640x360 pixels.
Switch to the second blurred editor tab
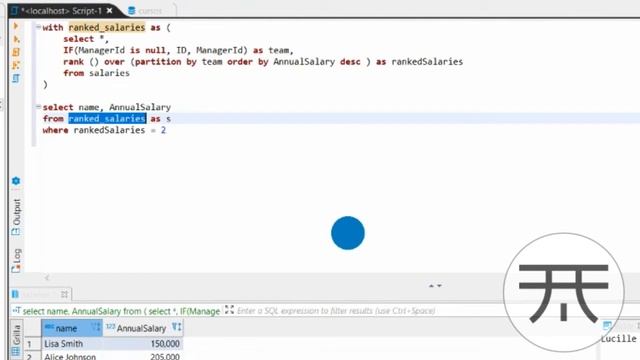tap(146, 11)
